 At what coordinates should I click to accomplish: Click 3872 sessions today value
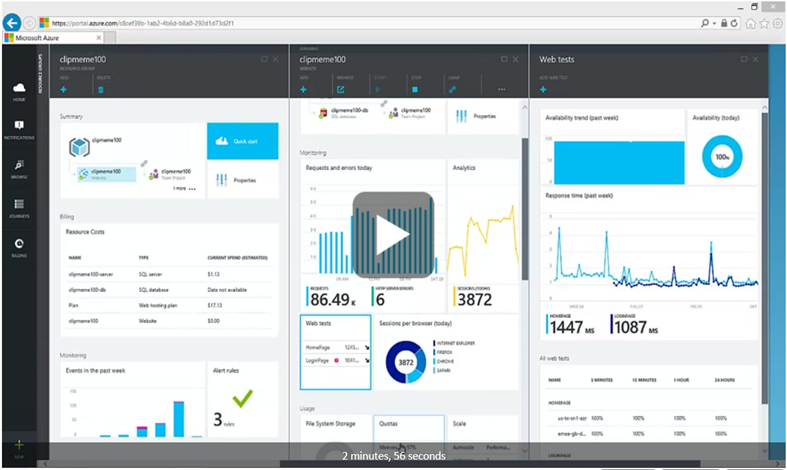pyautogui.click(x=475, y=300)
